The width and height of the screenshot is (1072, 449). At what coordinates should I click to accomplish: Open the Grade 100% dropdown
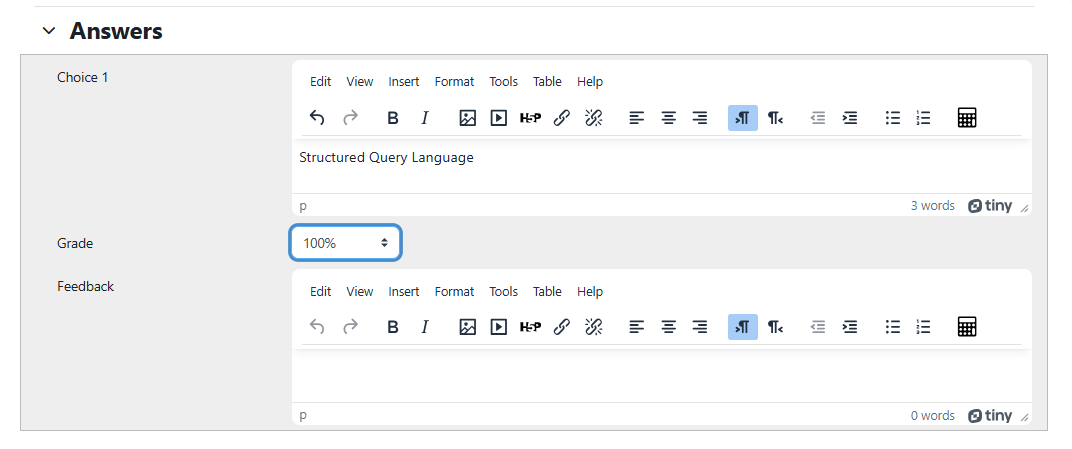(345, 243)
